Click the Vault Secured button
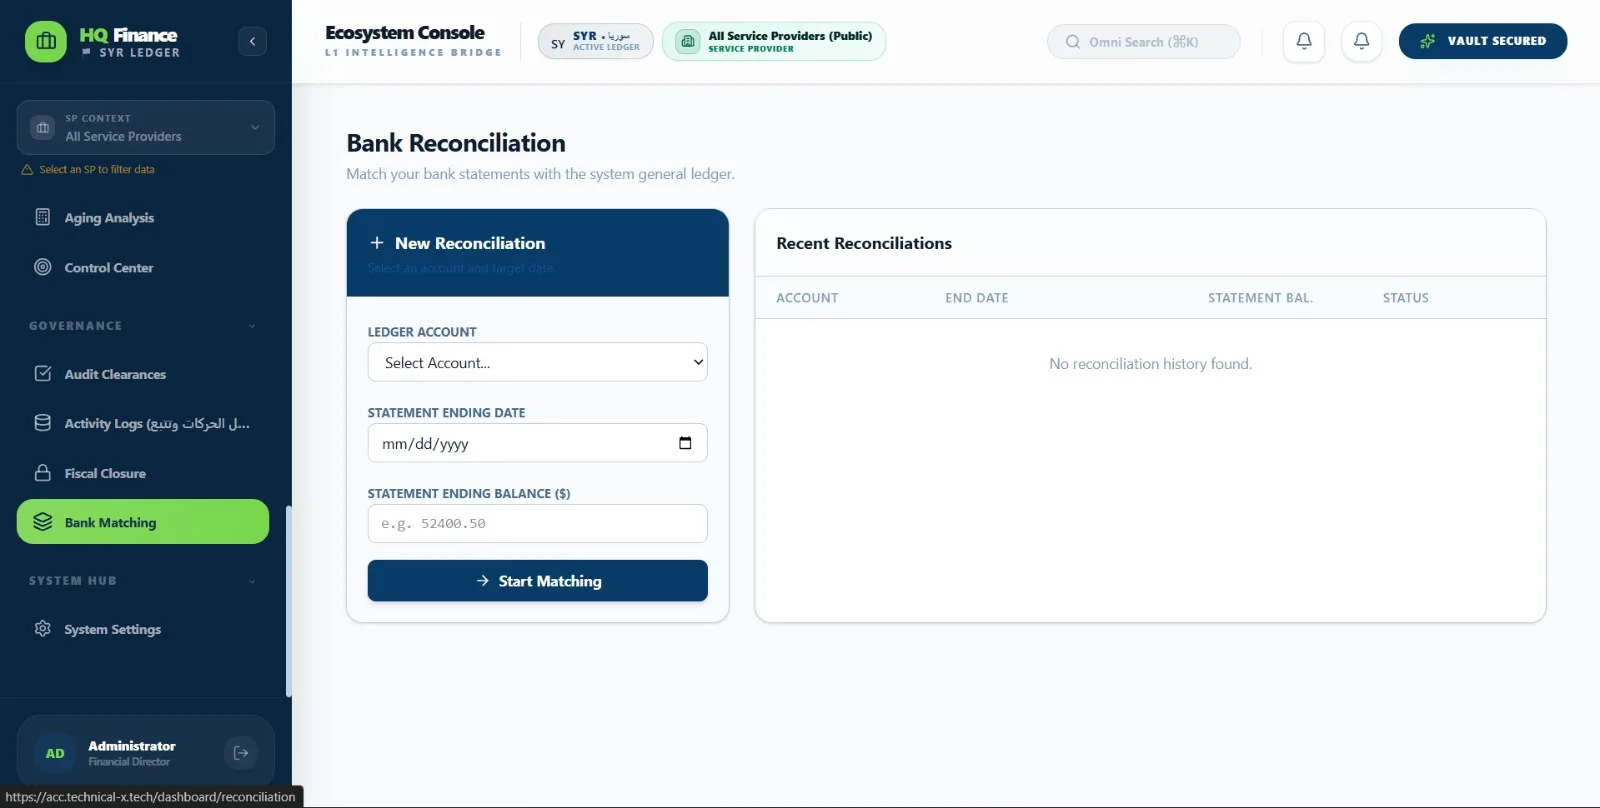This screenshot has width=1600, height=808. 1483,41
